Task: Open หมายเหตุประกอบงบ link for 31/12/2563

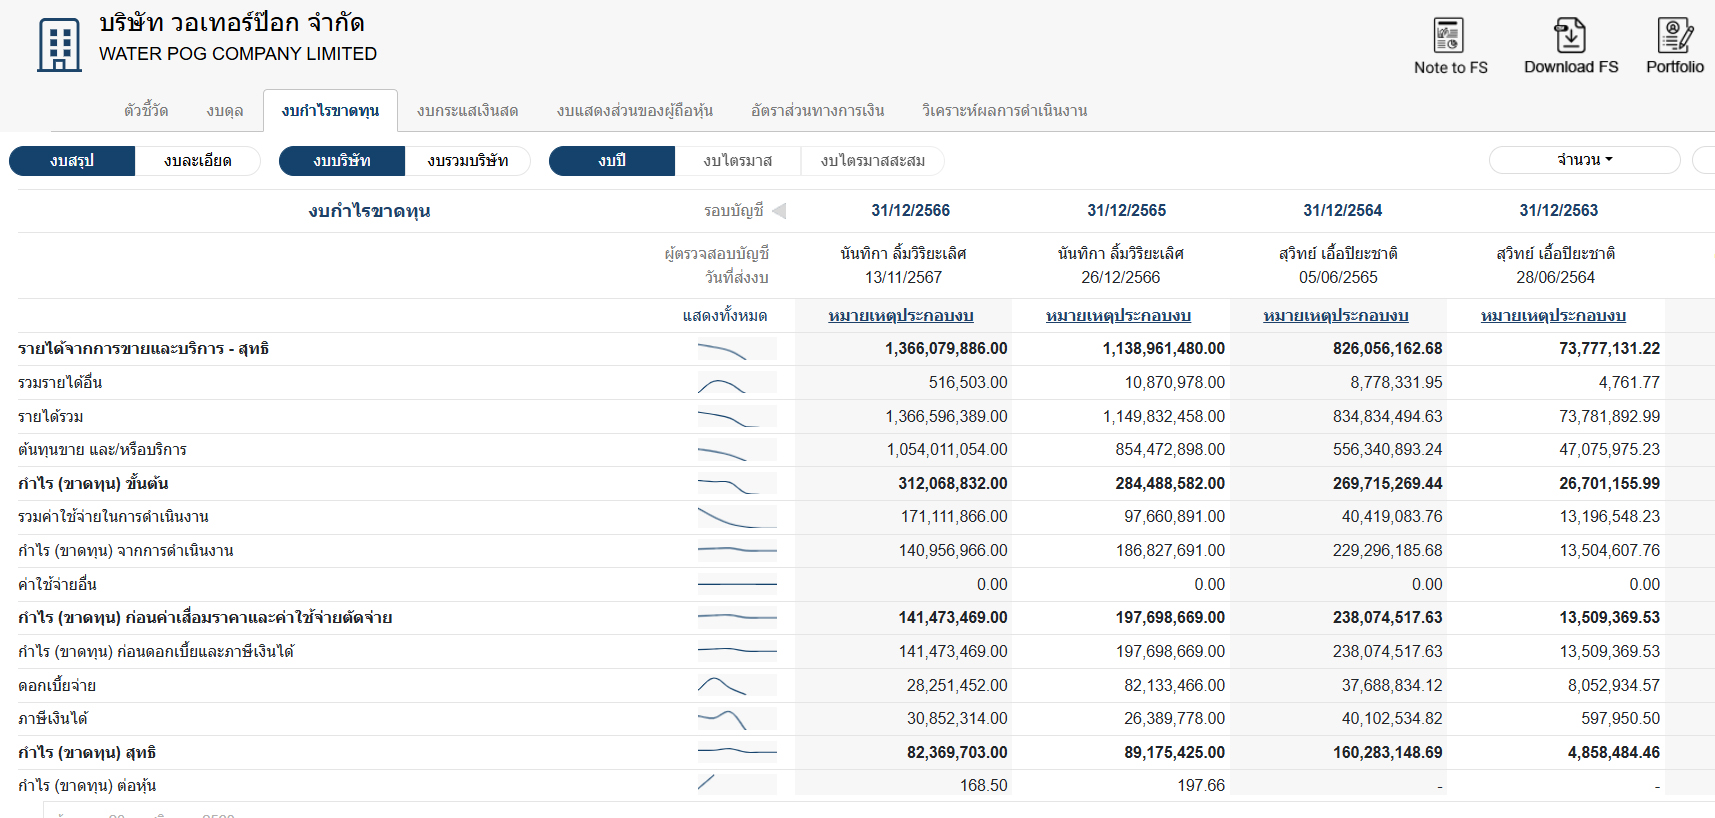Action: (1553, 316)
